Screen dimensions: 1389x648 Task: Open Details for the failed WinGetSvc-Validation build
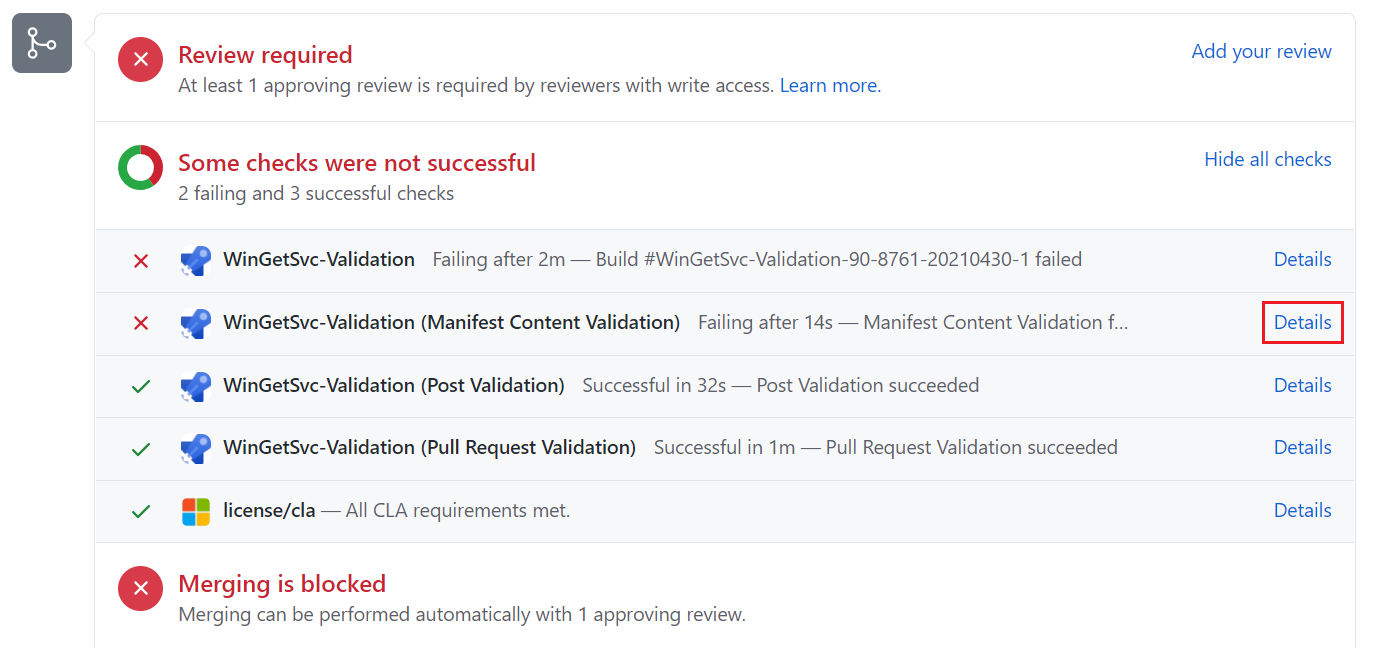1302,259
